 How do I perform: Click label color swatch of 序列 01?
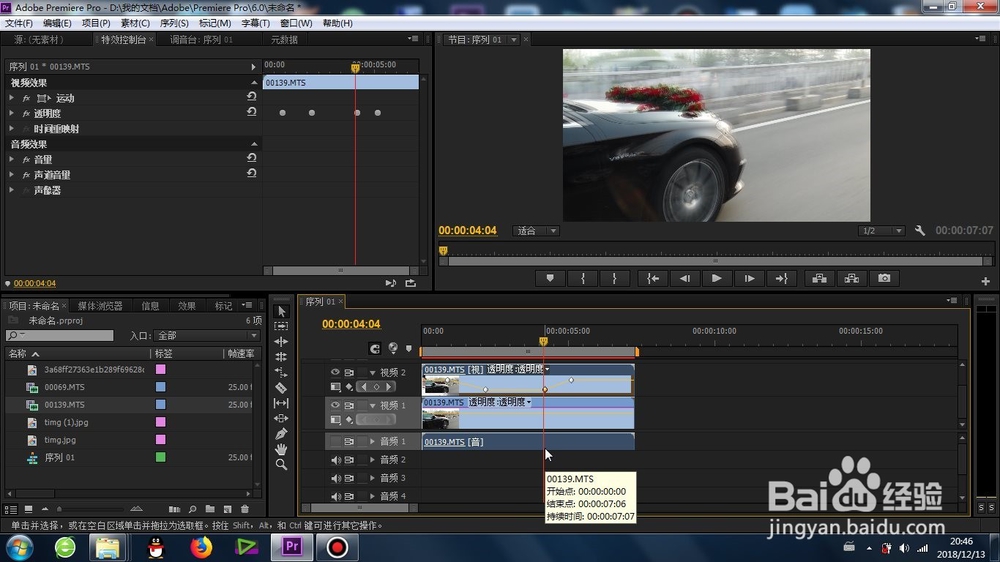click(161, 457)
